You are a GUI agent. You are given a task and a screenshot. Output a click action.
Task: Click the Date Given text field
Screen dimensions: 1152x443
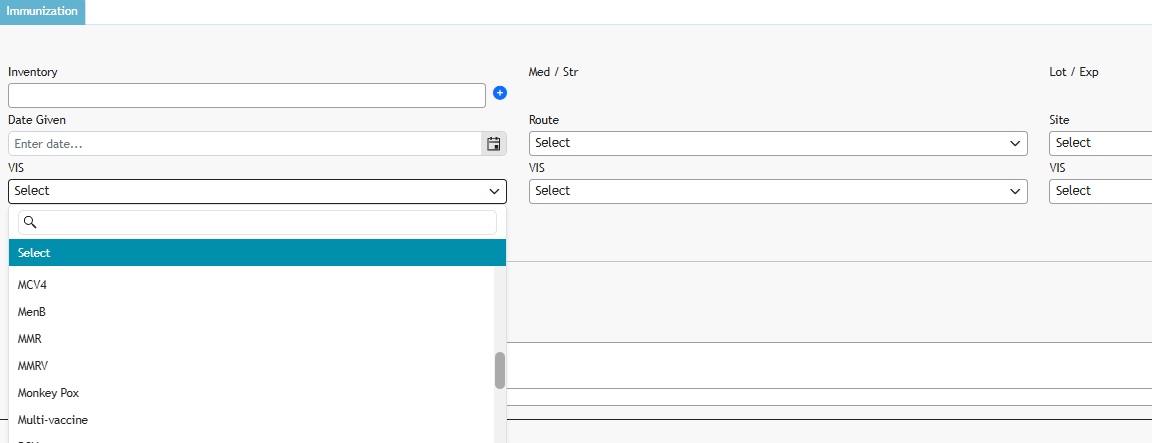pos(244,144)
